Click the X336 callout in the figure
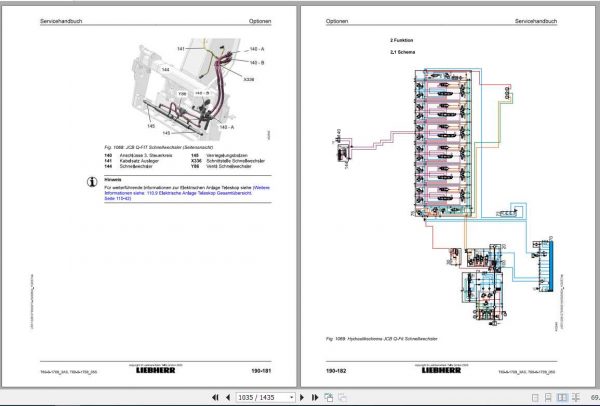600x406 pixels. [249, 80]
